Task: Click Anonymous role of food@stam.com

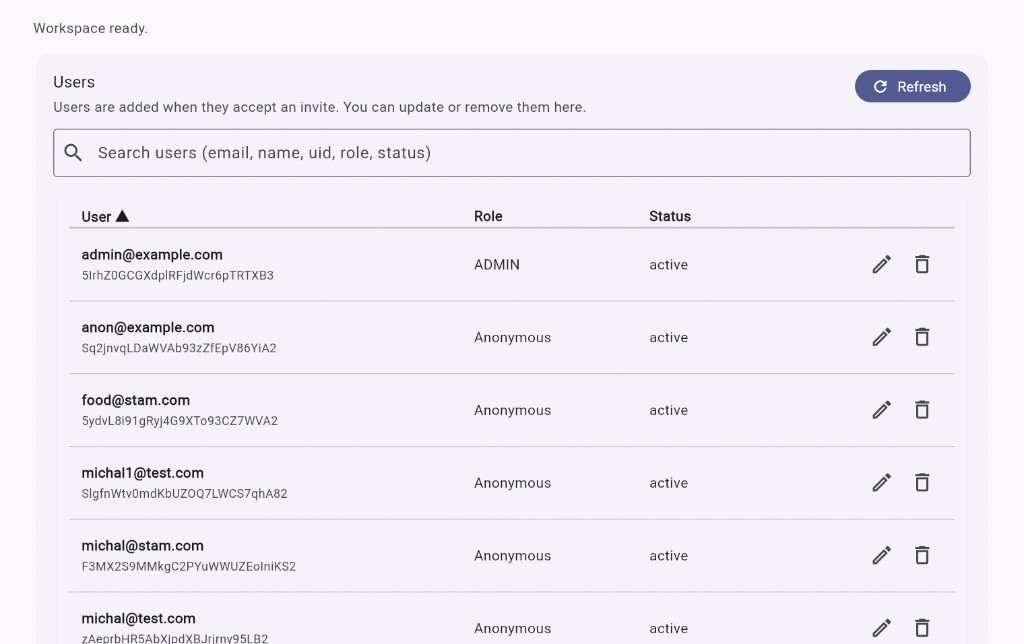Action: [513, 410]
